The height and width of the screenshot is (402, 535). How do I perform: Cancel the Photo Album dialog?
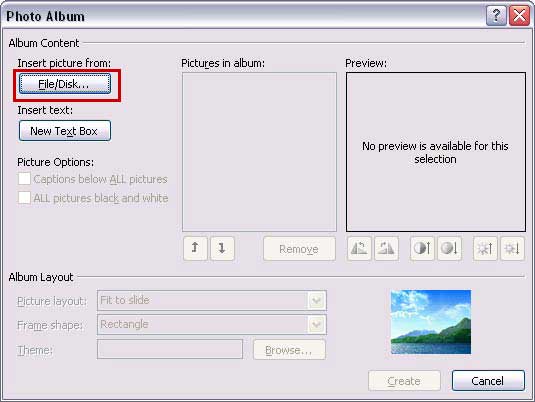(488, 381)
